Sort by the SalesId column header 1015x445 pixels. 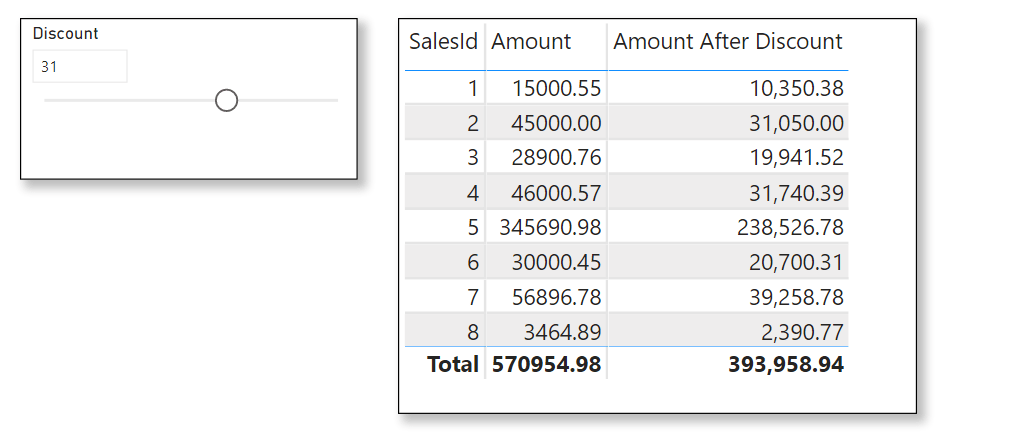443,42
